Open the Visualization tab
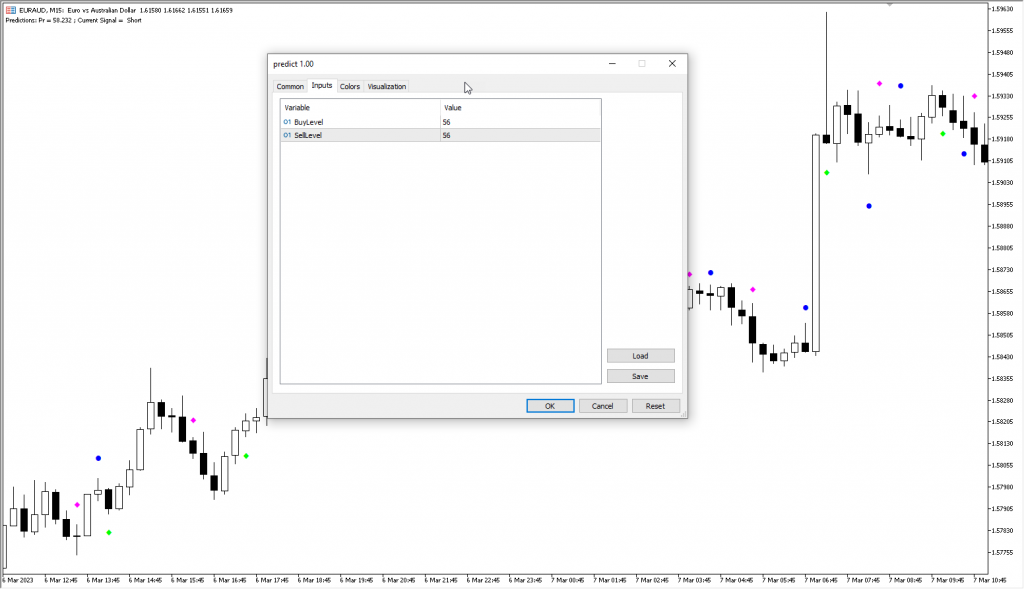This screenshot has height=589, width=1024. click(387, 86)
